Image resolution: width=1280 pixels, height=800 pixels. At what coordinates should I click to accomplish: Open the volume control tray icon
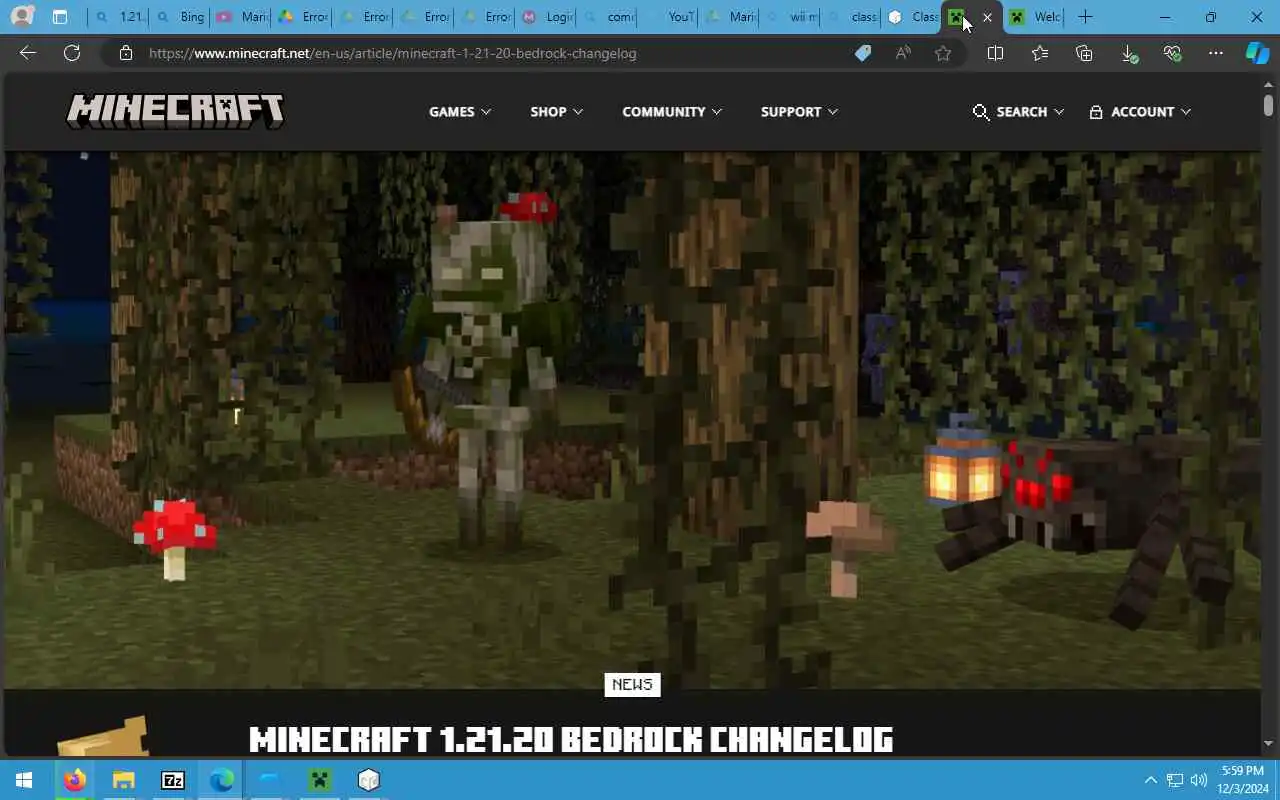coord(1199,780)
